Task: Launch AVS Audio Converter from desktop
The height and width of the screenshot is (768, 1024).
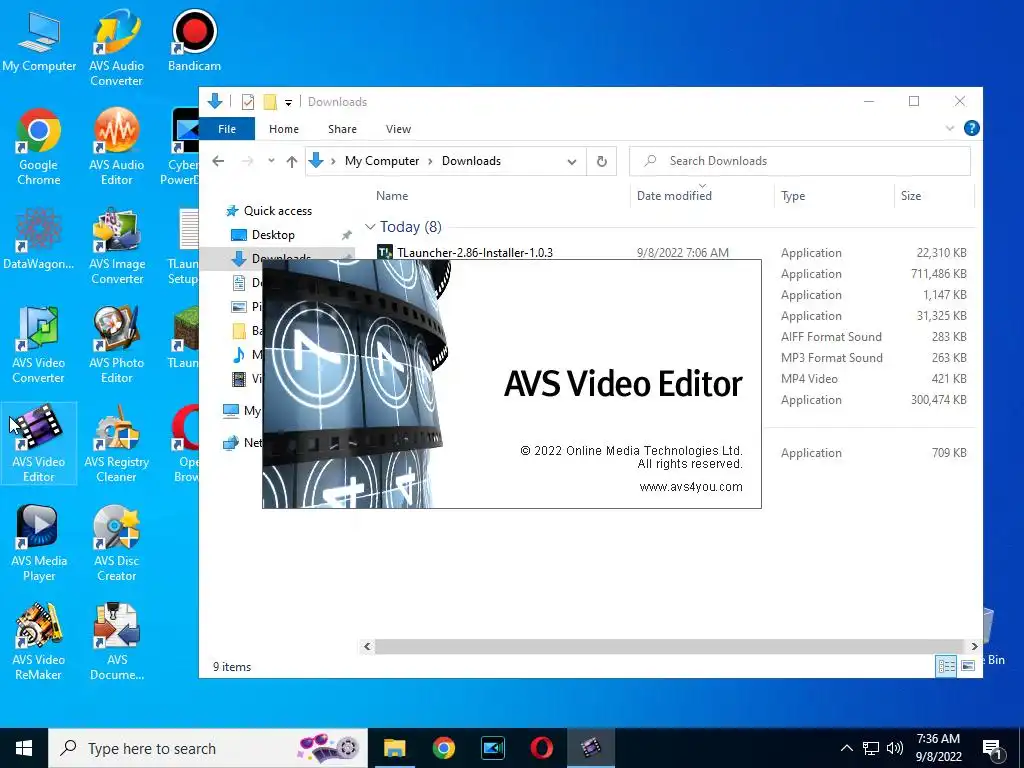Action: [x=116, y=48]
